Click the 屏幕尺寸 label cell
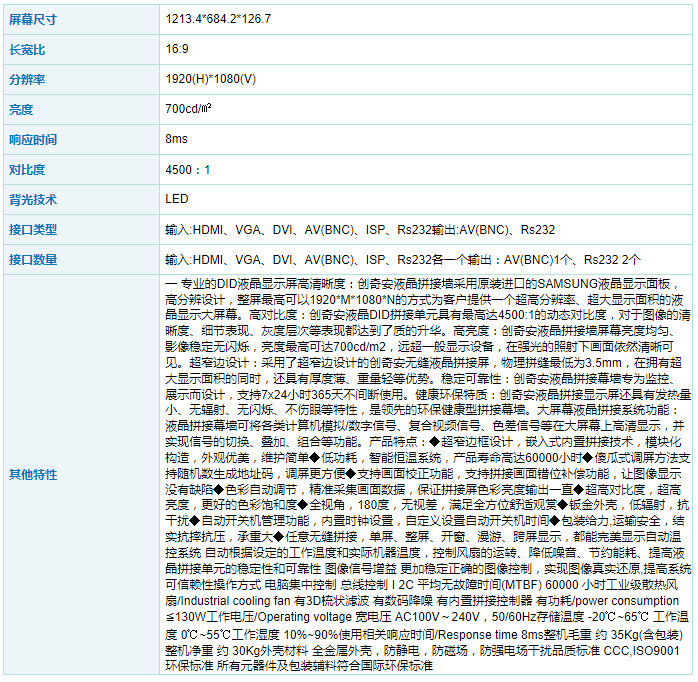Image resolution: width=698 pixels, height=682 pixels. coord(35,19)
